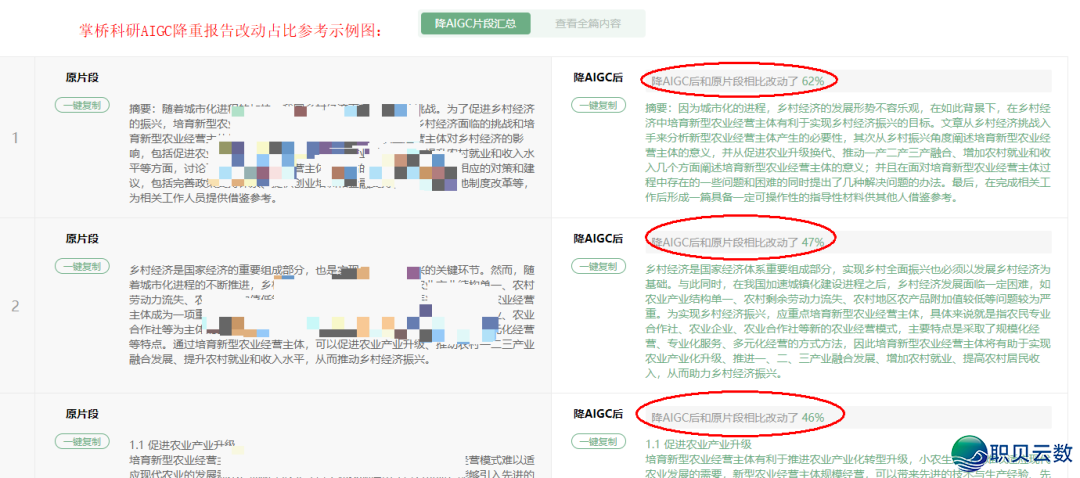Open the 查看全篇内容 tab
Viewport: 1080px width, 478px height.
coord(587,24)
